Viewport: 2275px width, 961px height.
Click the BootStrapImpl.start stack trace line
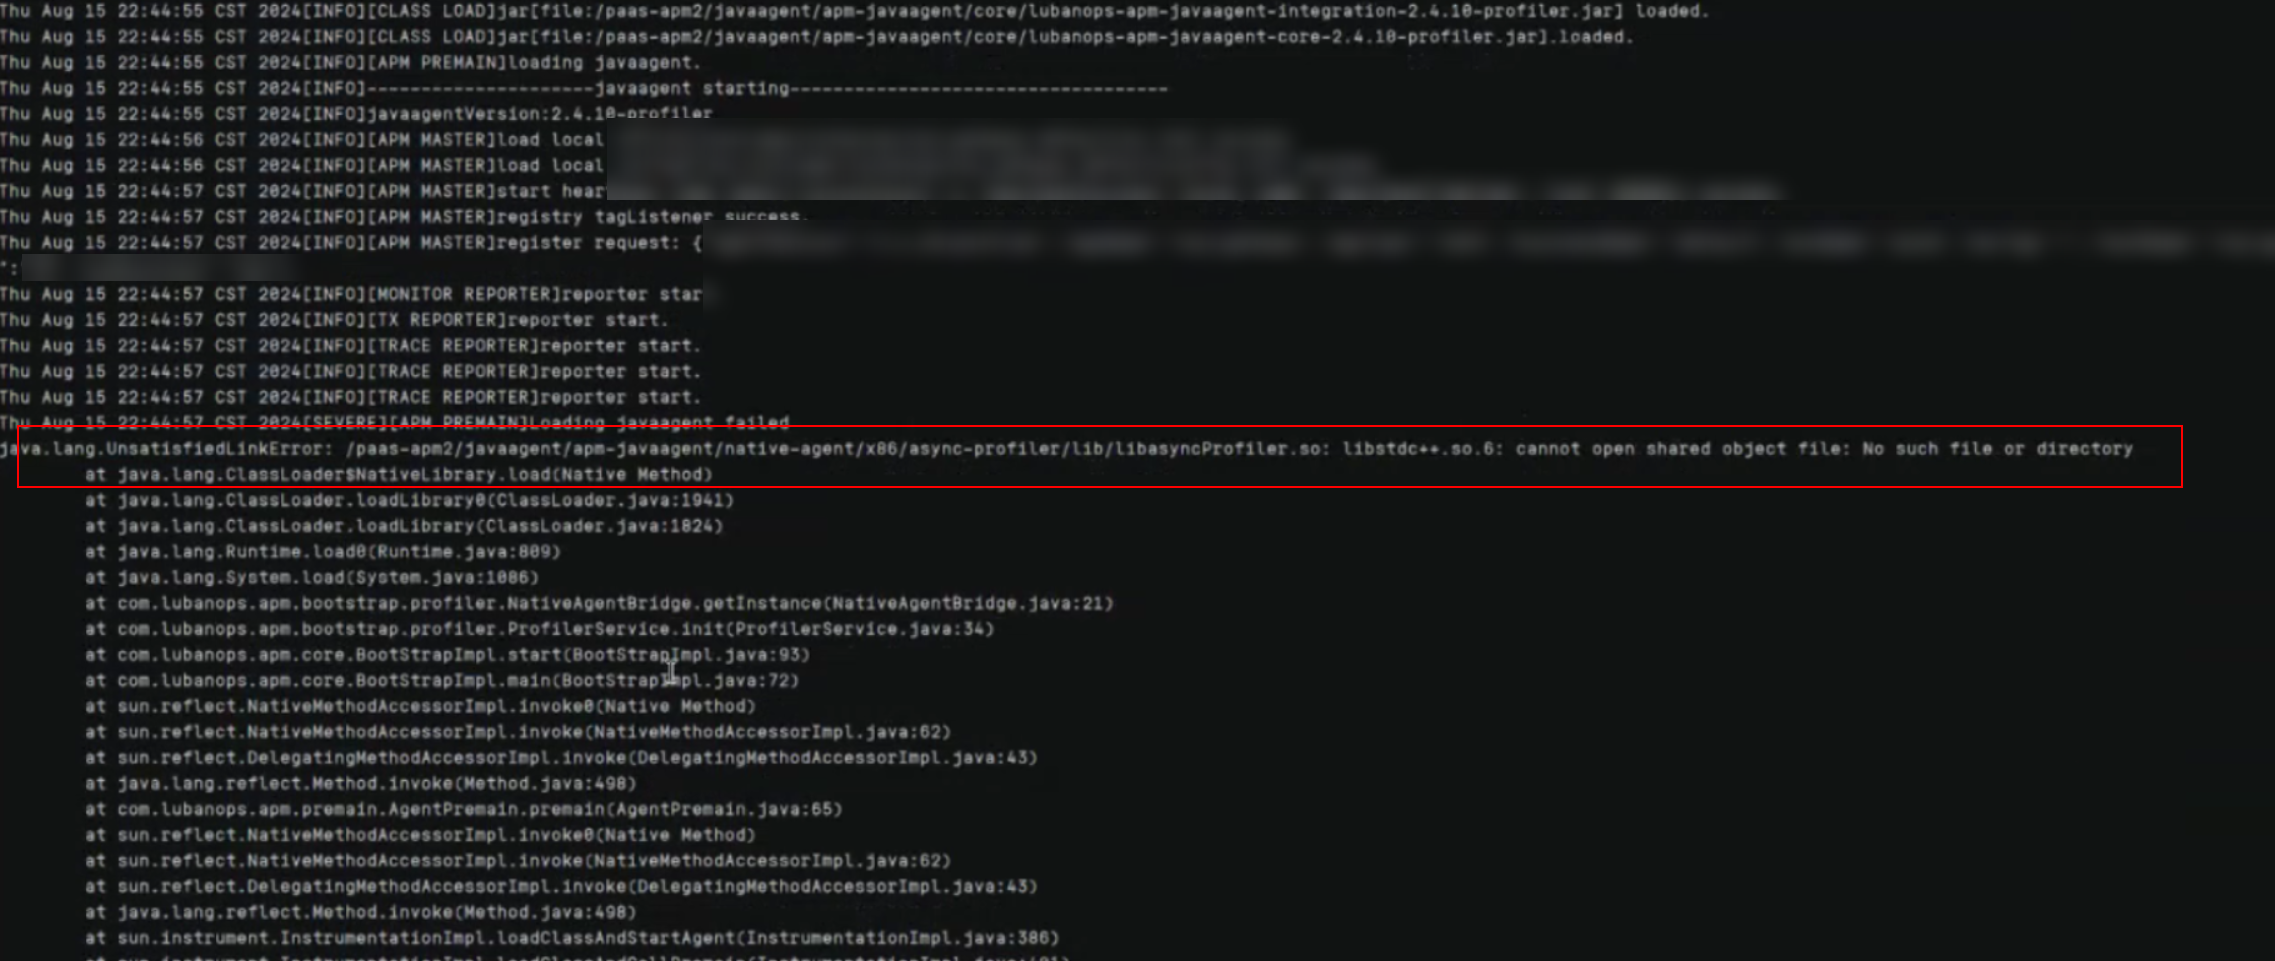[x=447, y=655]
